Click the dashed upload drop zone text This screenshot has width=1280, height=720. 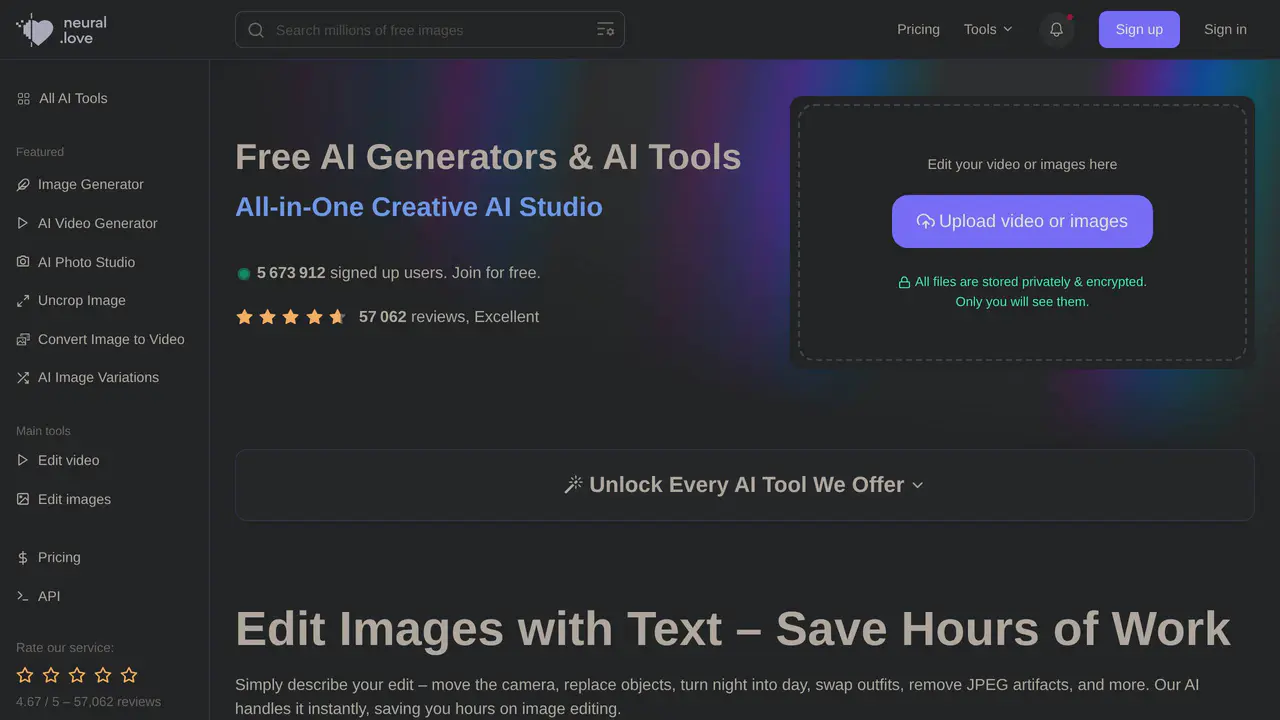1022,164
